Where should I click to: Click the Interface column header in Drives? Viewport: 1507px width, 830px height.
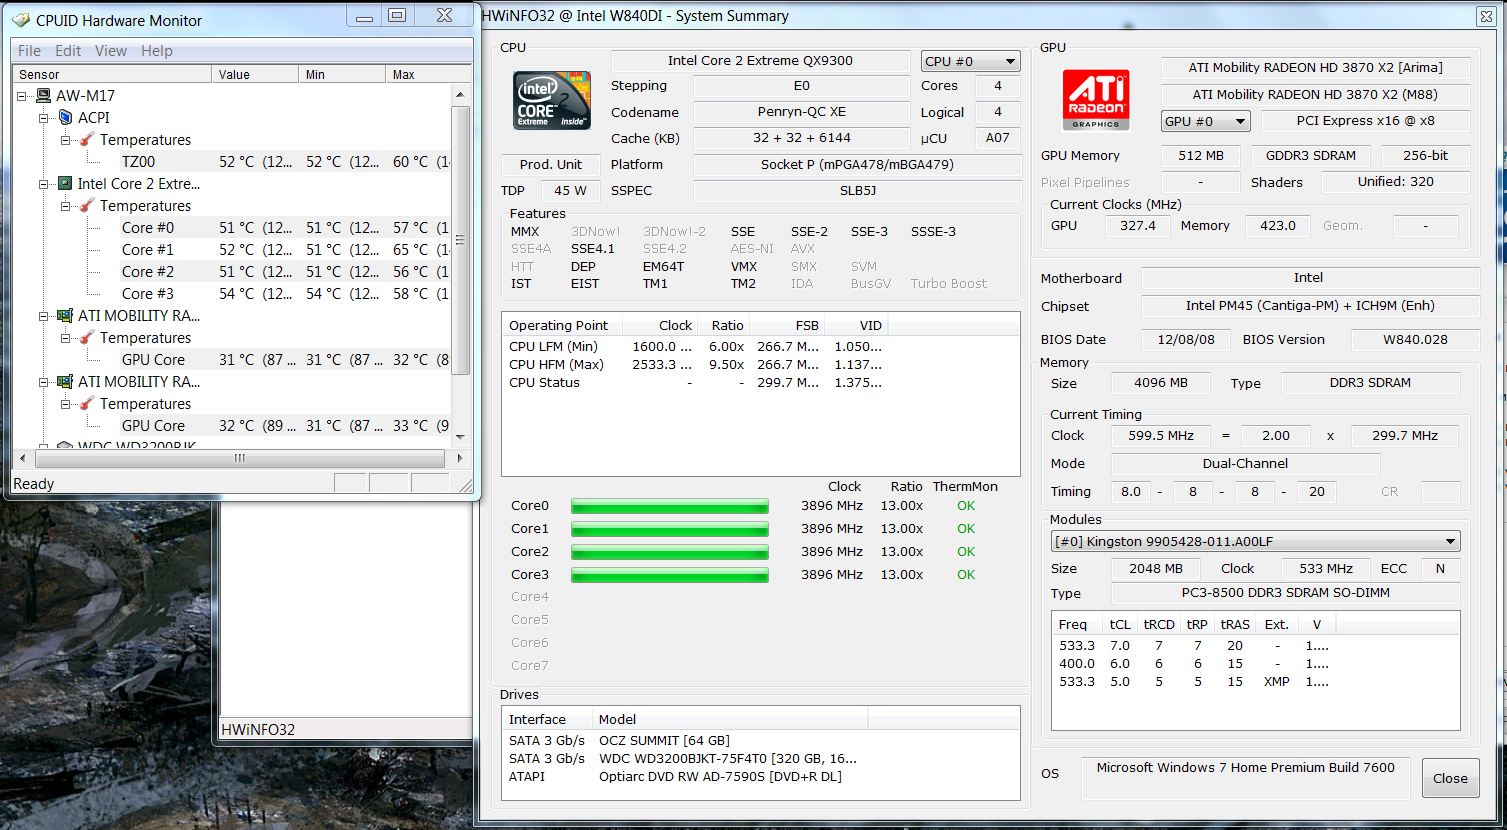547,720
